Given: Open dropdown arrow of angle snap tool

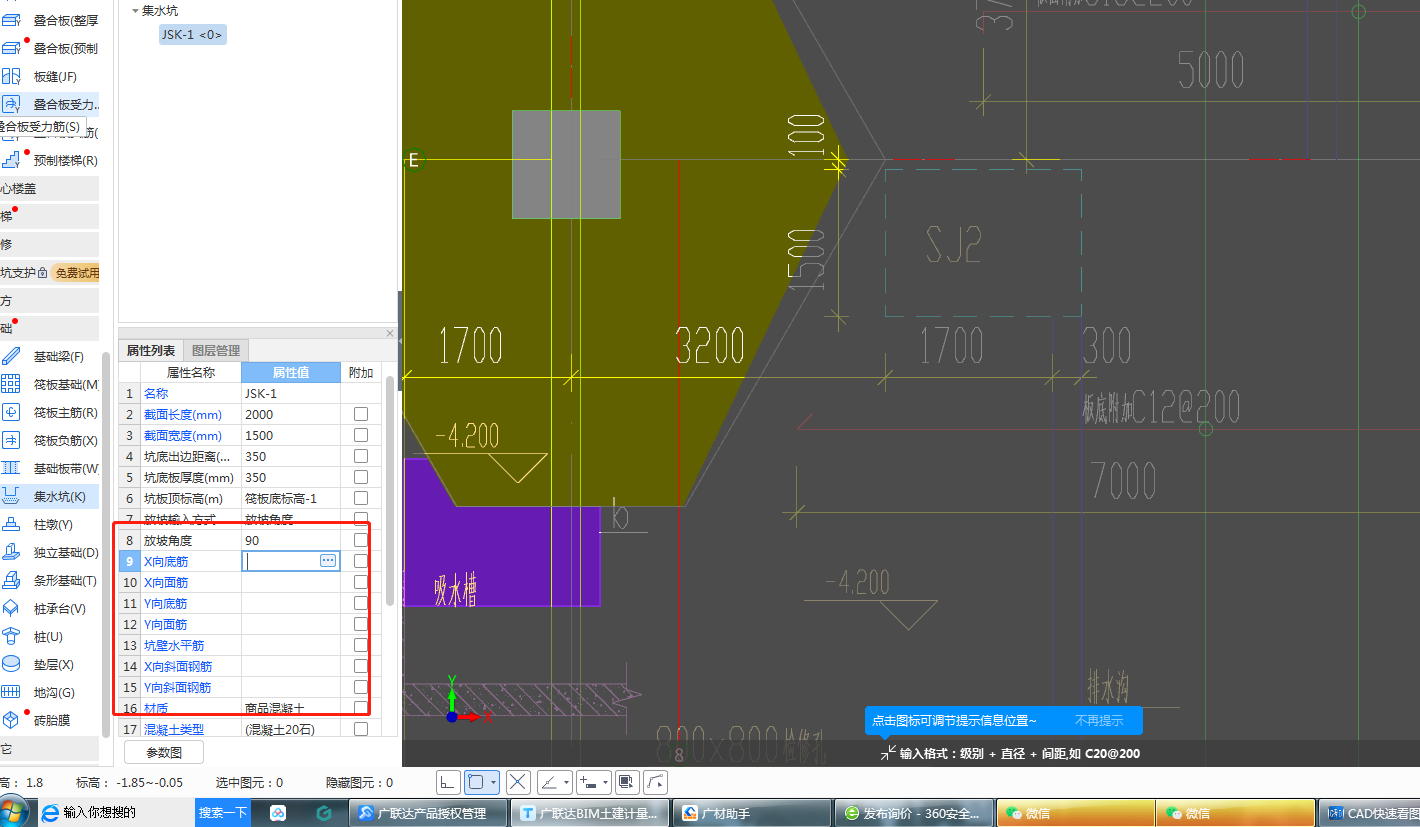Looking at the screenshot, I should (x=567, y=782).
